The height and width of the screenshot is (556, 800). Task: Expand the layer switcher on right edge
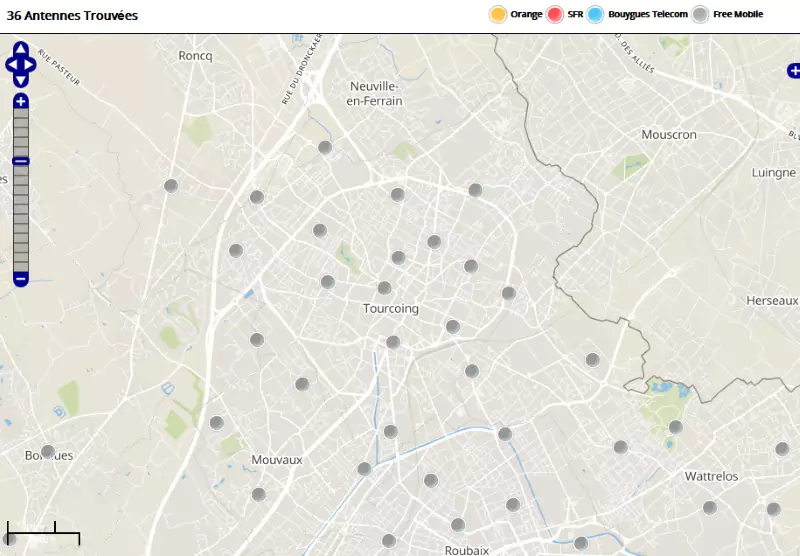(x=793, y=70)
